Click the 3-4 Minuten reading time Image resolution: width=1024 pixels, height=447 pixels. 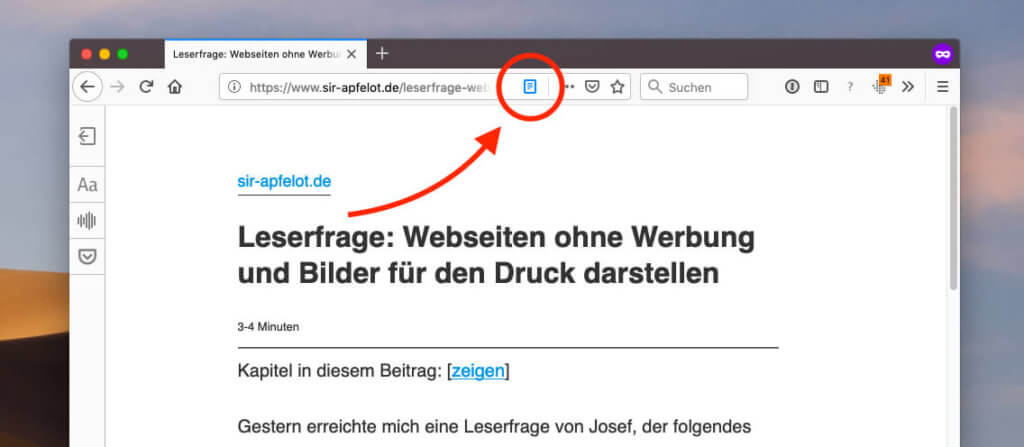[268, 327]
